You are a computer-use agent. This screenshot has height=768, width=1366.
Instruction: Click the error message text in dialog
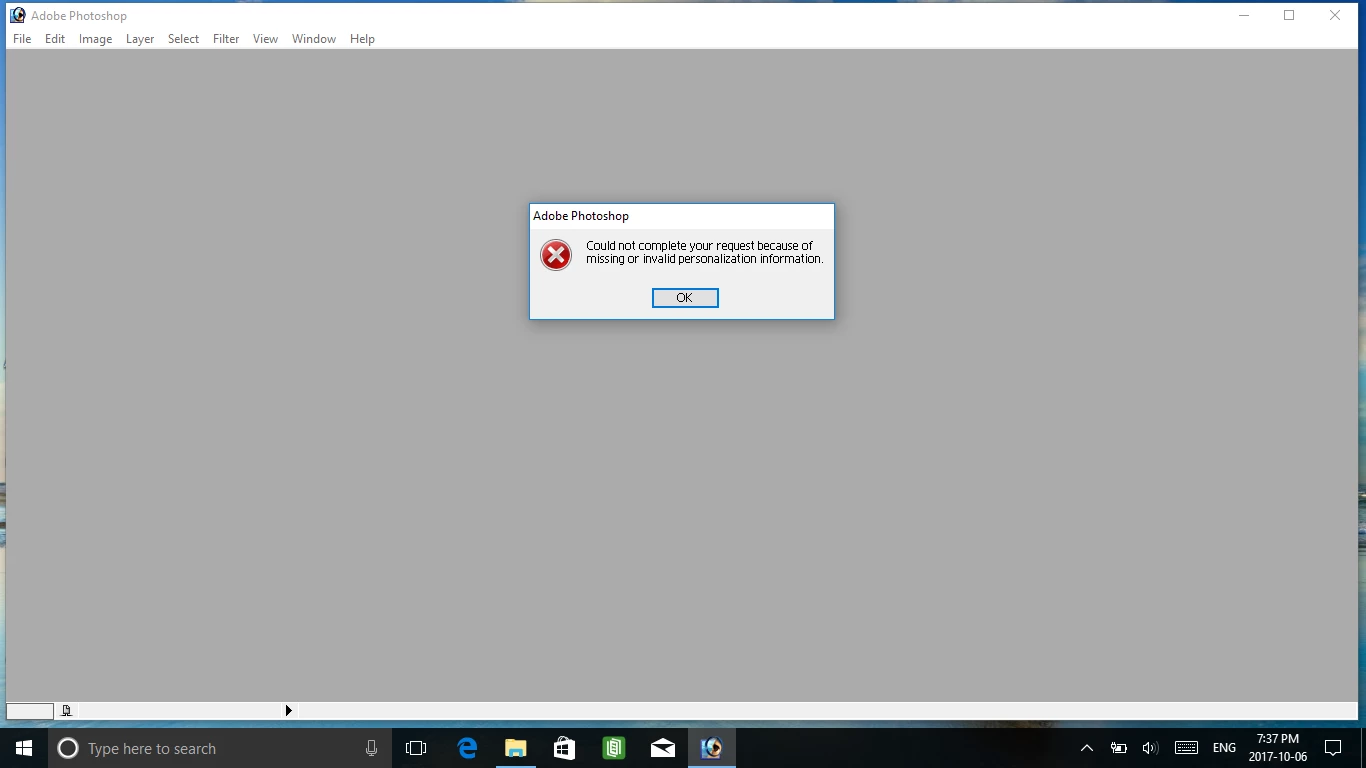point(705,252)
